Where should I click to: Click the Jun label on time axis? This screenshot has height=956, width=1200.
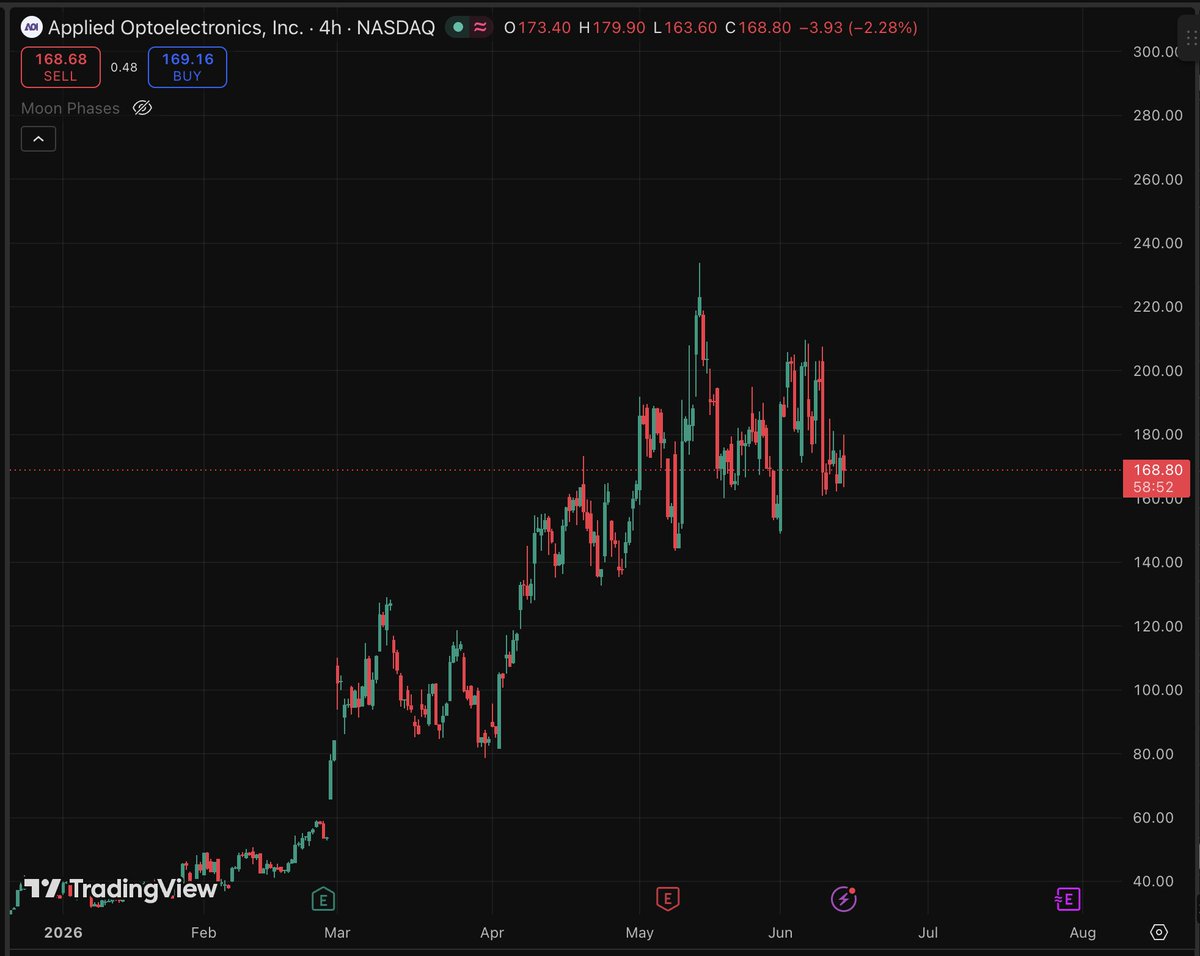pos(780,933)
